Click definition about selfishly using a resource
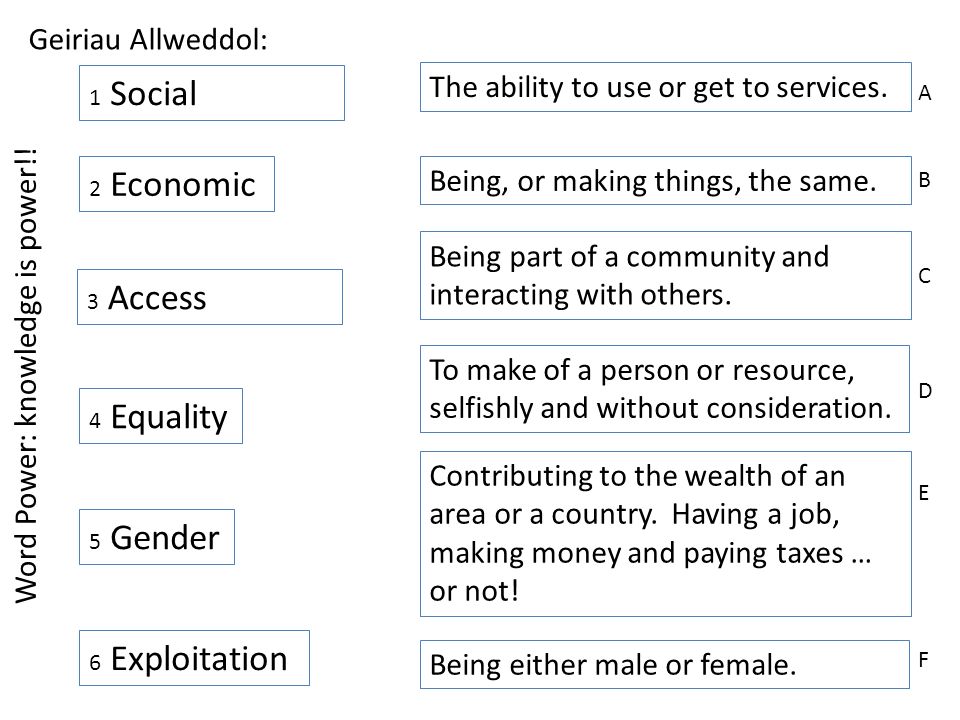The height and width of the screenshot is (720, 960). (665, 389)
